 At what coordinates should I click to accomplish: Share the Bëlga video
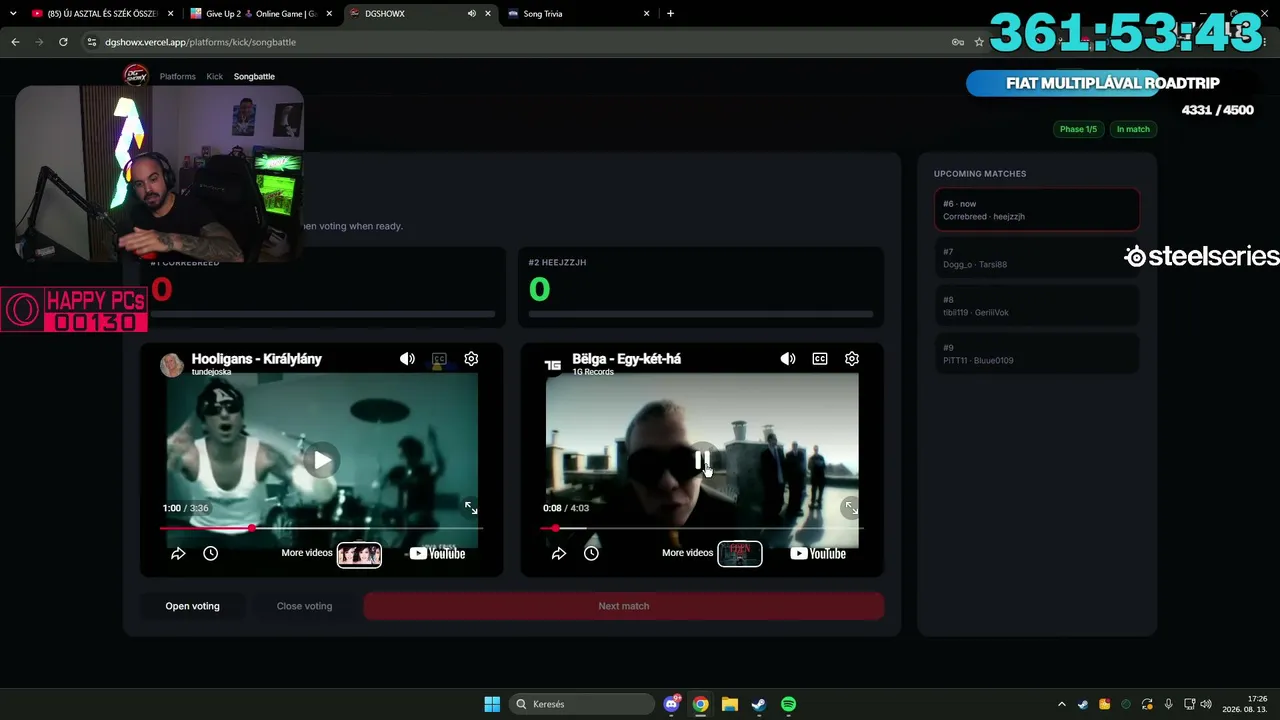pyautogui.click(x=559, y=553)
